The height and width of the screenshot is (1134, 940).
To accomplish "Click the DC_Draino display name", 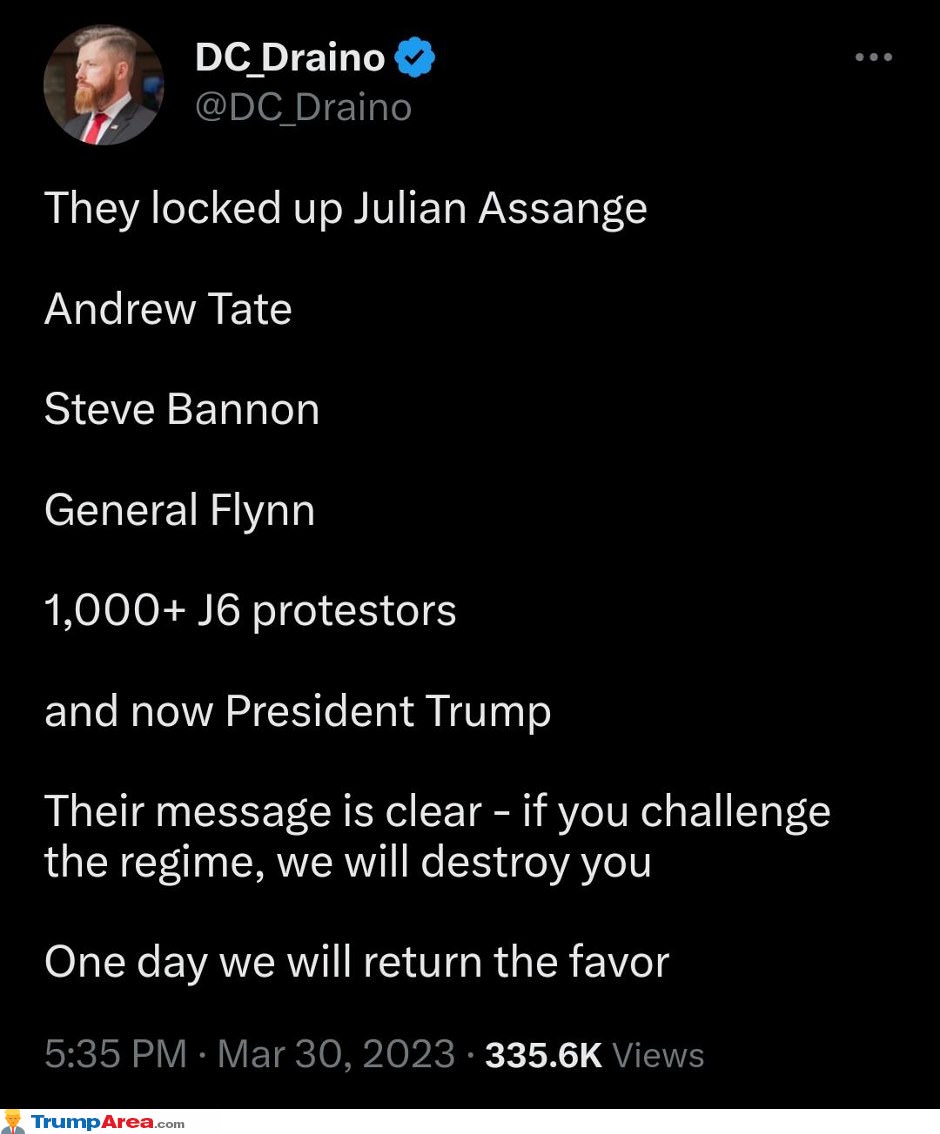I will click(x=290, y=58).
